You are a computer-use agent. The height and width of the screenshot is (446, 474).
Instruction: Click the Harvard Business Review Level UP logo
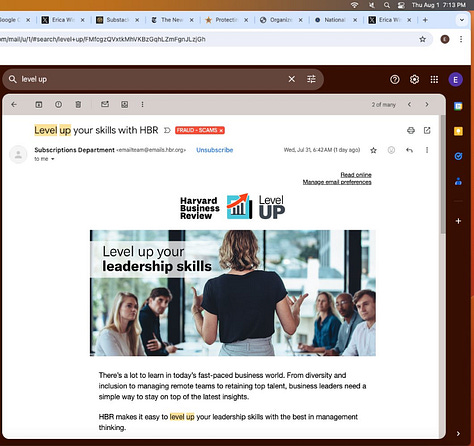click(x=233, y=207)
